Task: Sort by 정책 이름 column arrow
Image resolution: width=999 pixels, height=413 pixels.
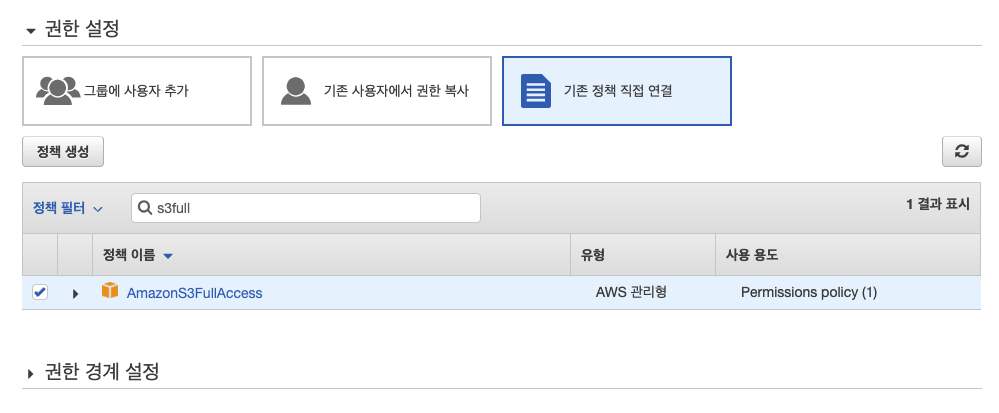Action: (168, 256)
